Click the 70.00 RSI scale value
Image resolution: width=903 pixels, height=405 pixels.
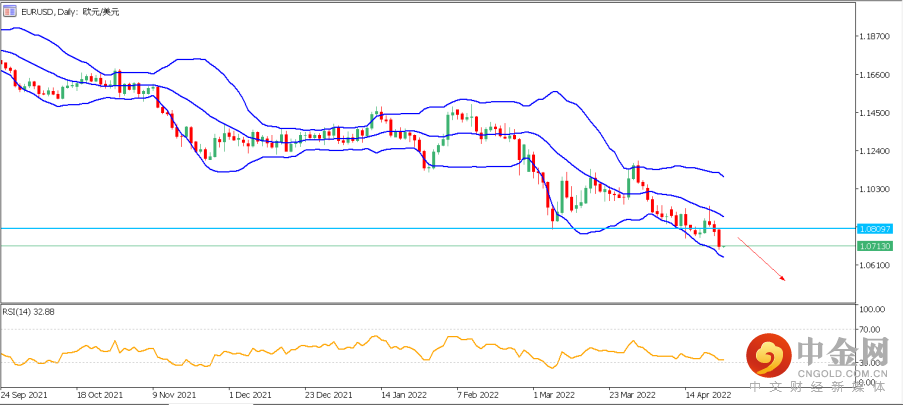tap(871, 330)
